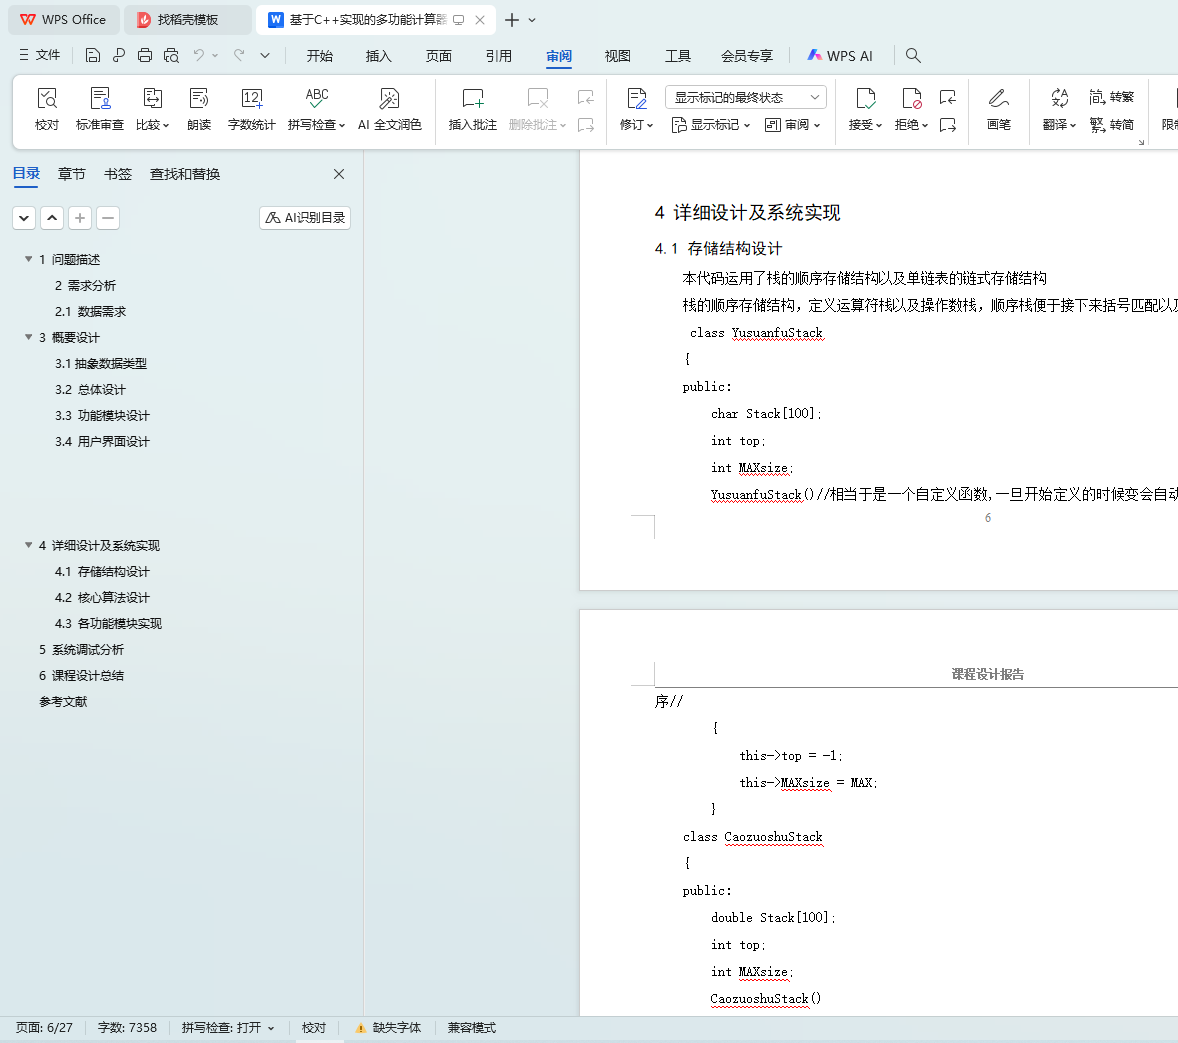
Task: Switch to 章节 pane tab
Action: coord(71,174)
